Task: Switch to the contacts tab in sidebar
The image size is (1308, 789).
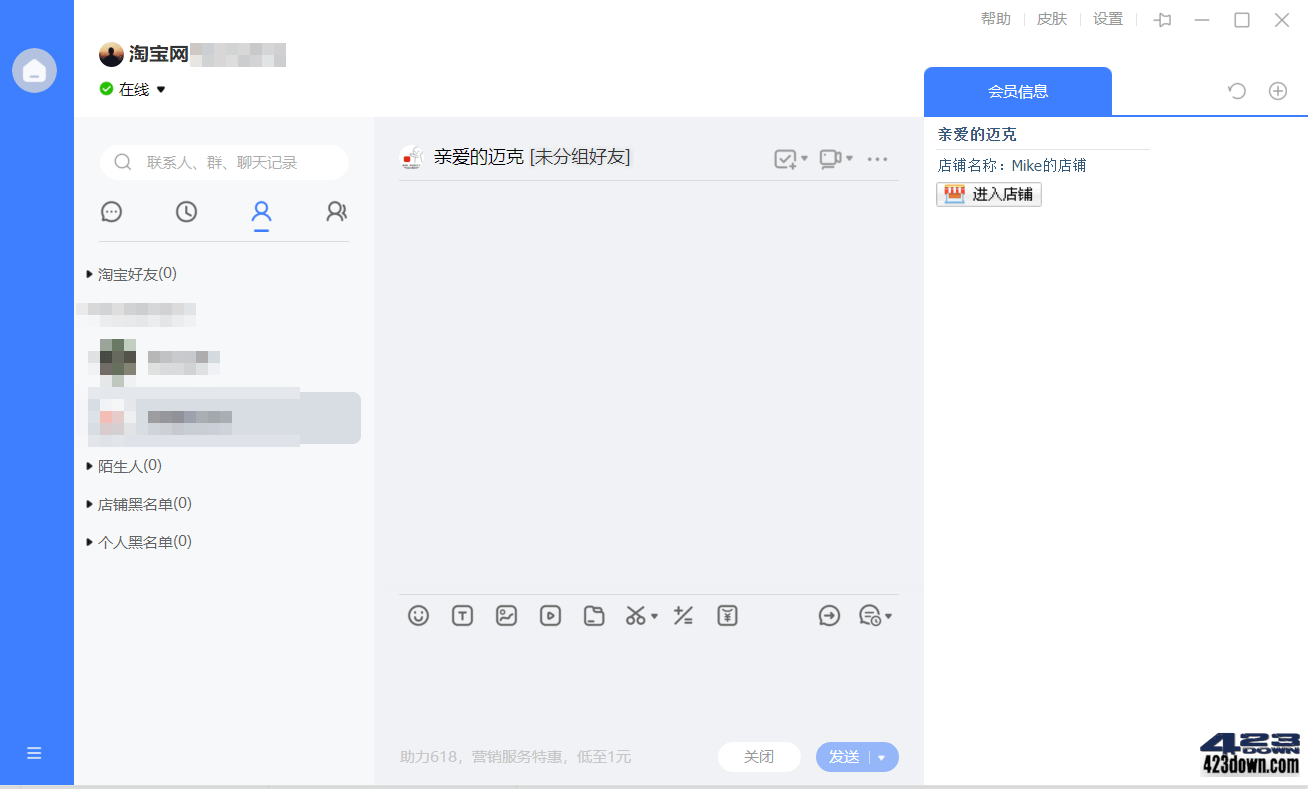Action: click(x=261, y=212)
